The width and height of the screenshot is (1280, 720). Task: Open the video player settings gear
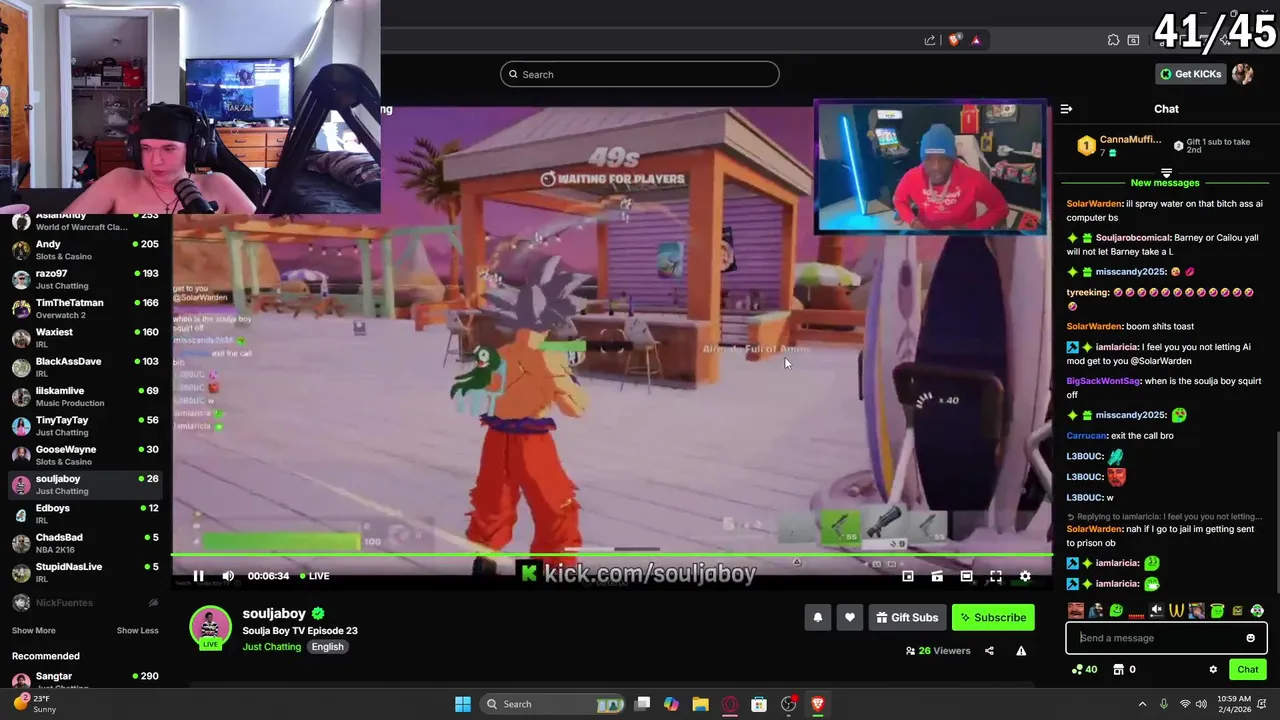click(x=1025, y=576)
